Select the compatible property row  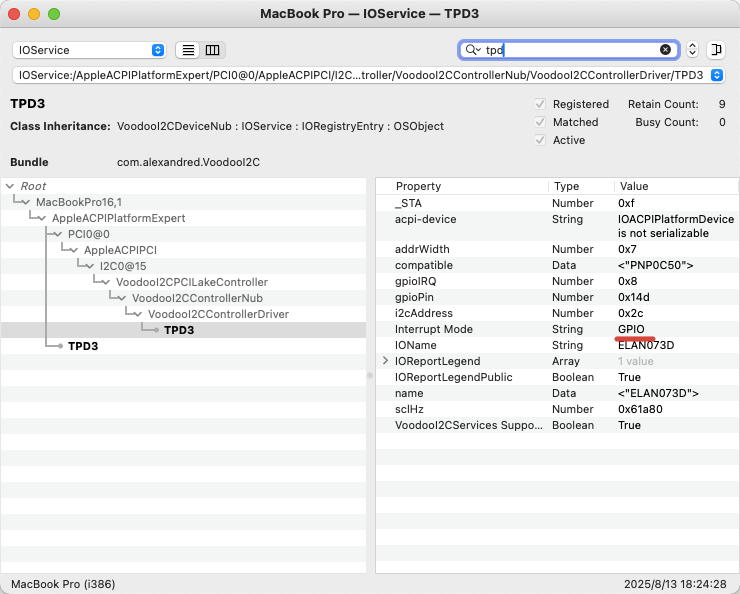(557, 265)
